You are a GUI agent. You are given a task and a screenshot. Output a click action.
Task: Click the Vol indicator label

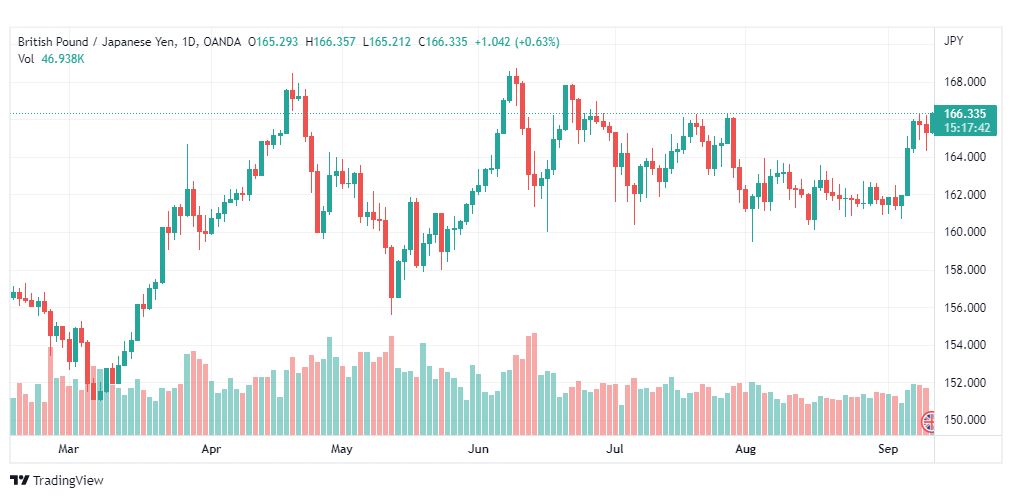[25, 59]
